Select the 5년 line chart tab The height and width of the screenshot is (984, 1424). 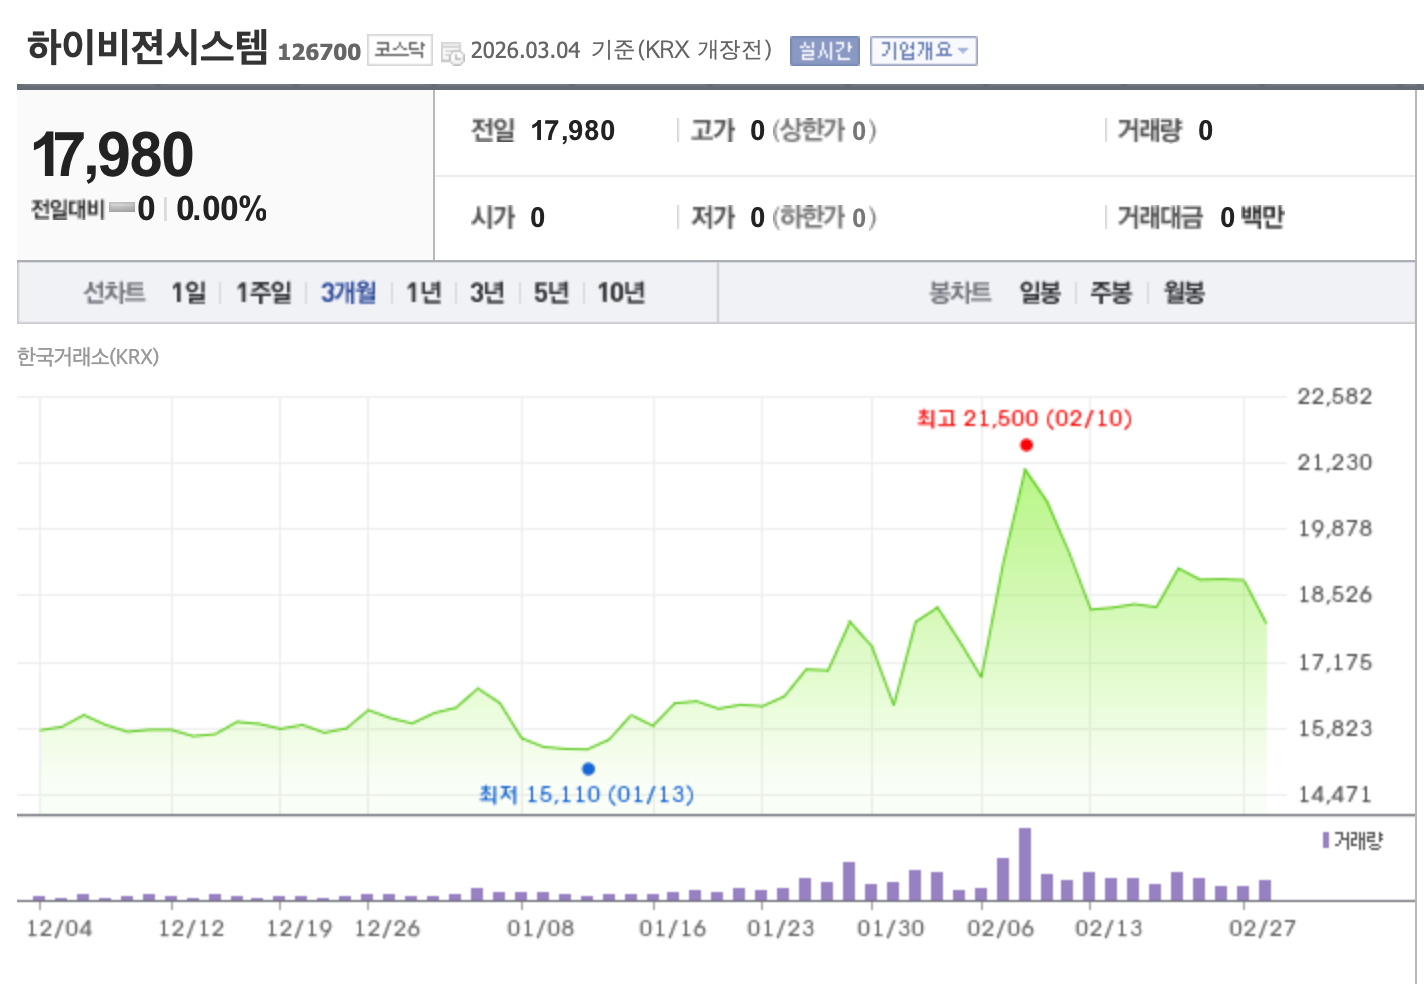pos(551,293)
